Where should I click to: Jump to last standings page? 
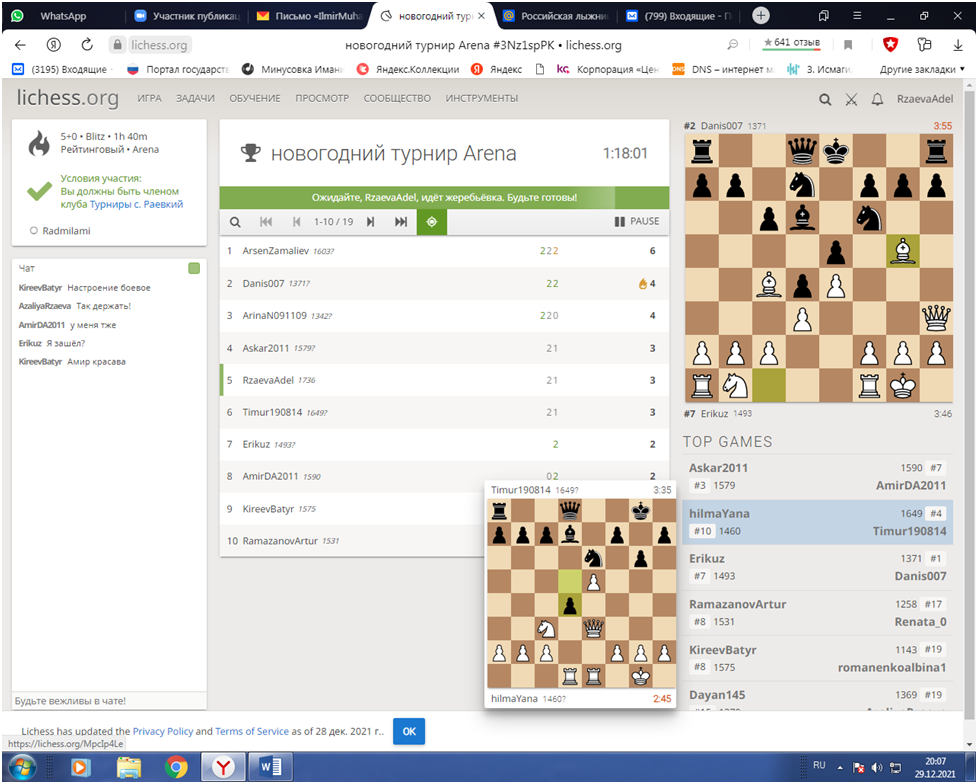click(x=401, y=222)
